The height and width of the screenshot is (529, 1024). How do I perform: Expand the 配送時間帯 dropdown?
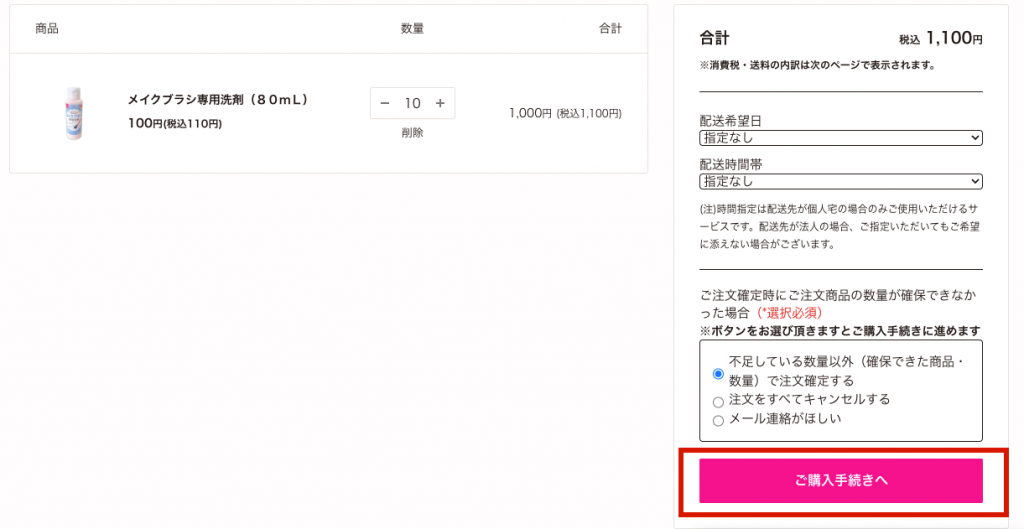click(840, 181)
